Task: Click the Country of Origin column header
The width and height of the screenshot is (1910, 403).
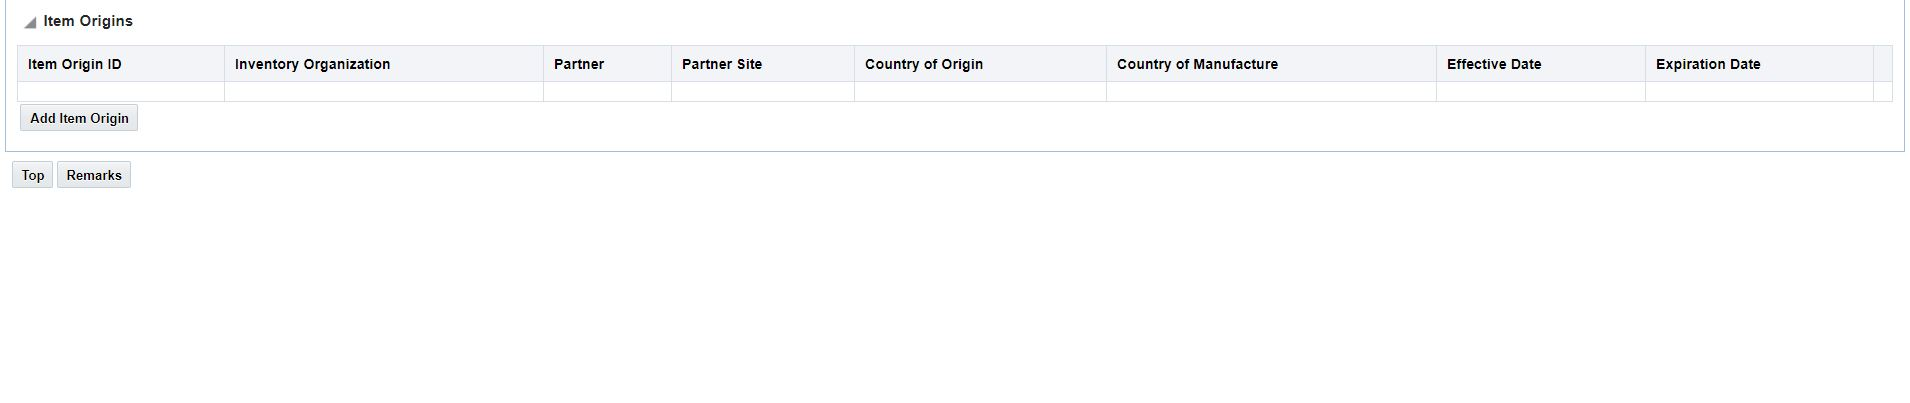Action: (924, 64)
